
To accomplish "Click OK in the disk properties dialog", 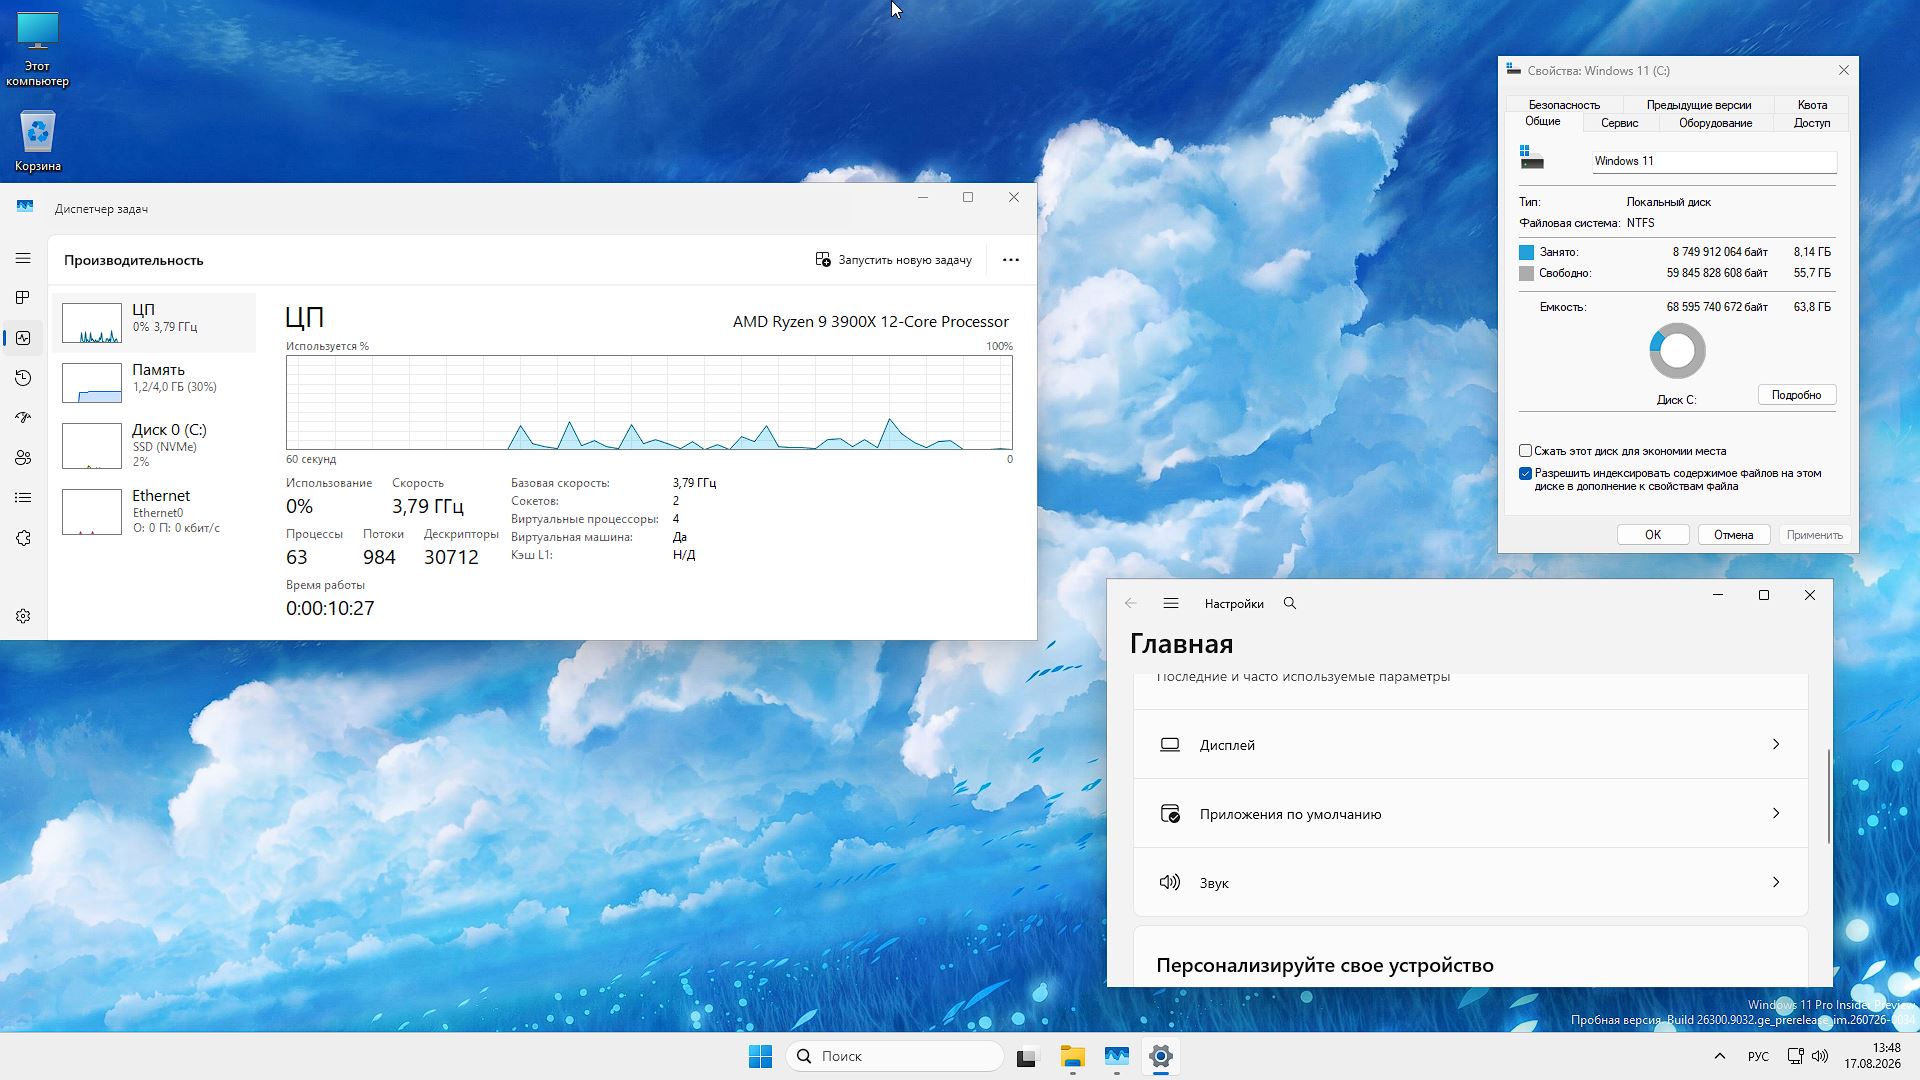I will point(1653,535).
